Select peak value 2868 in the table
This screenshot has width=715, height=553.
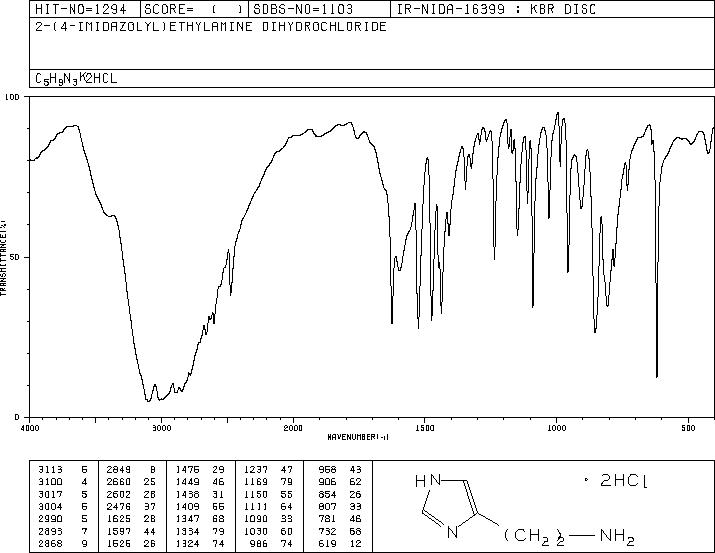point(50,543)
